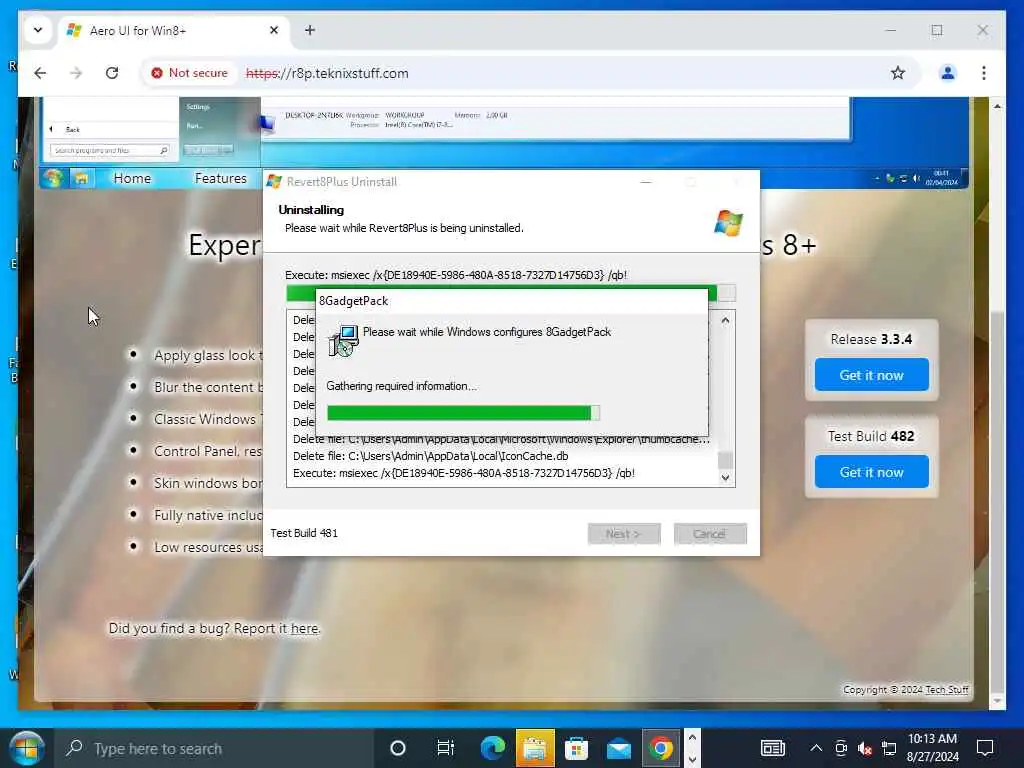The image size is (1024, 768).
Task: Open Chrome profile menu
Action: point(948,73)
